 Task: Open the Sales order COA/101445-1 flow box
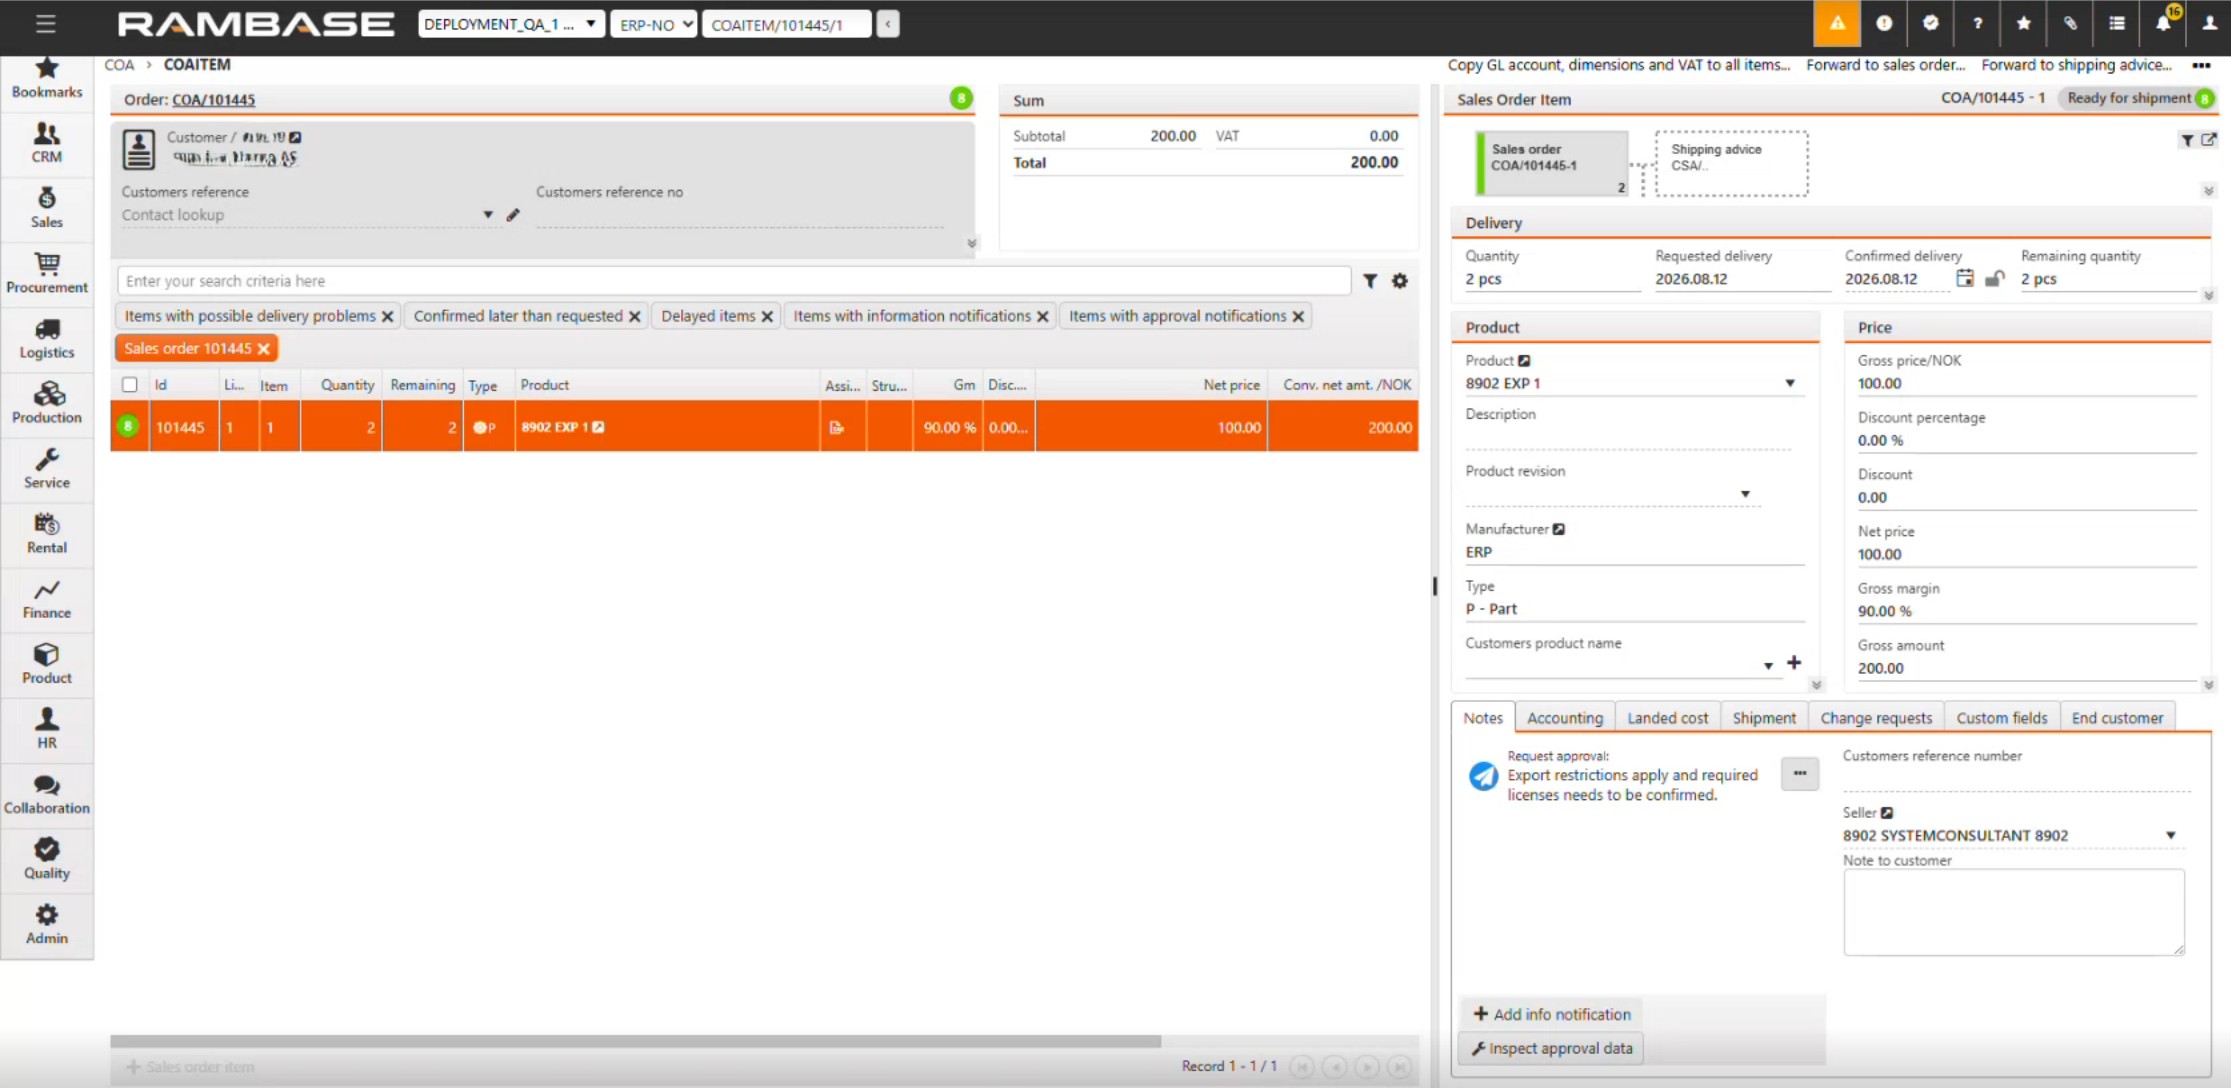(x=1551, y=163)
